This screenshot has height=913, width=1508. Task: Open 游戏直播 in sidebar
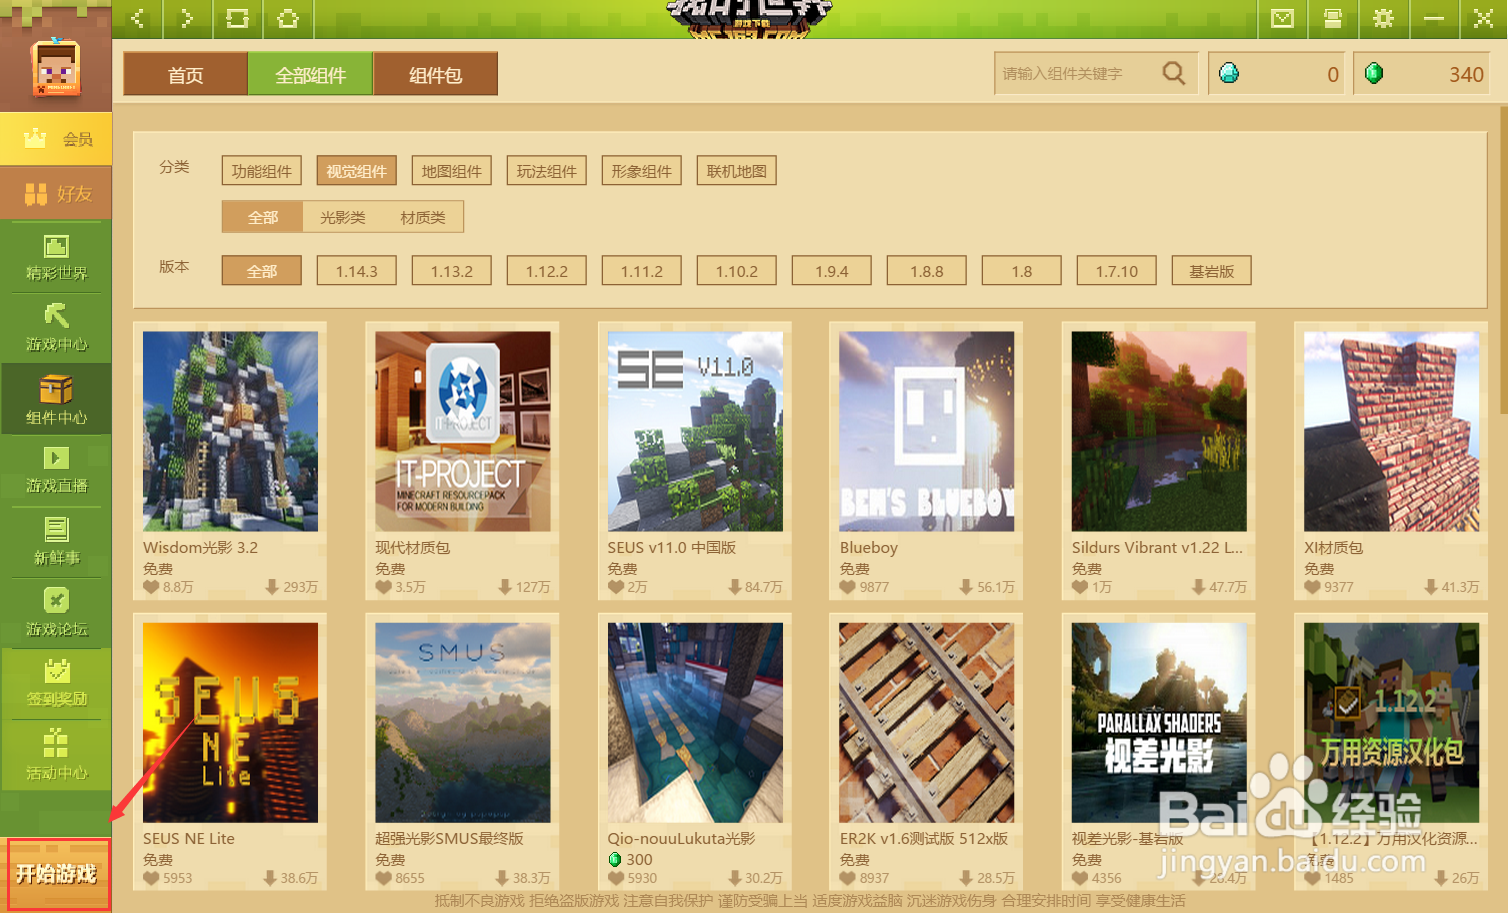(x=56, y=471)
